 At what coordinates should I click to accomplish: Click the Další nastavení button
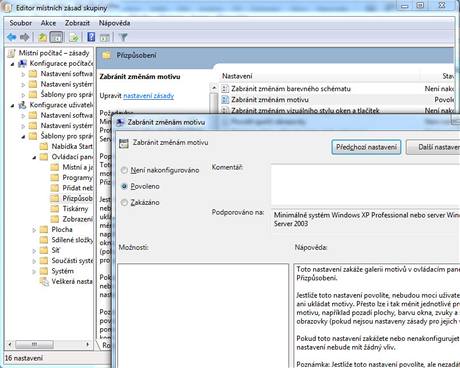click(433, 147)
